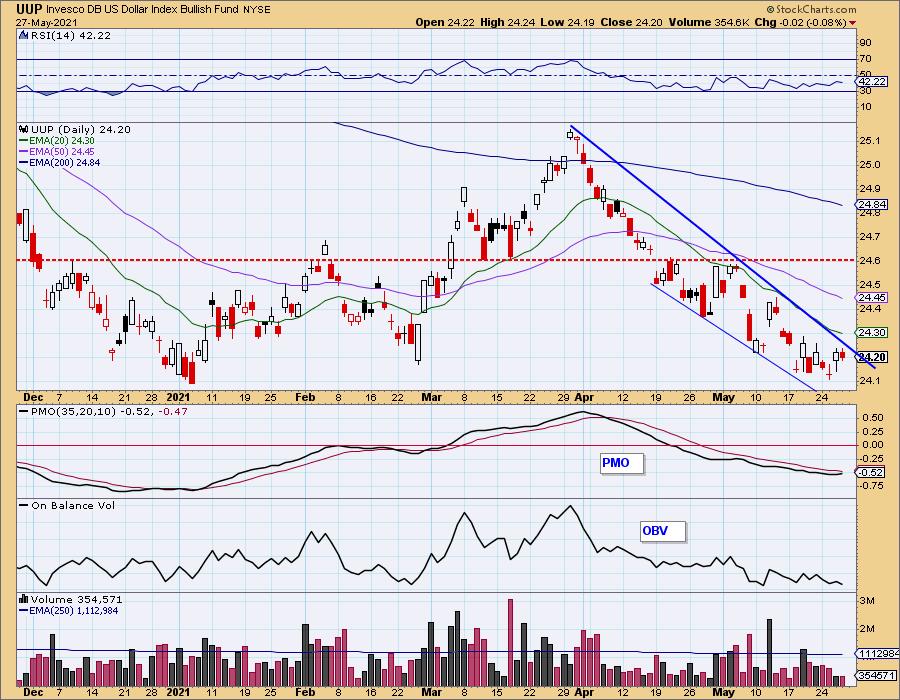Click the UUP (Daily) 24.20 legend
The image size is (900, 700).
pos(81,129)
